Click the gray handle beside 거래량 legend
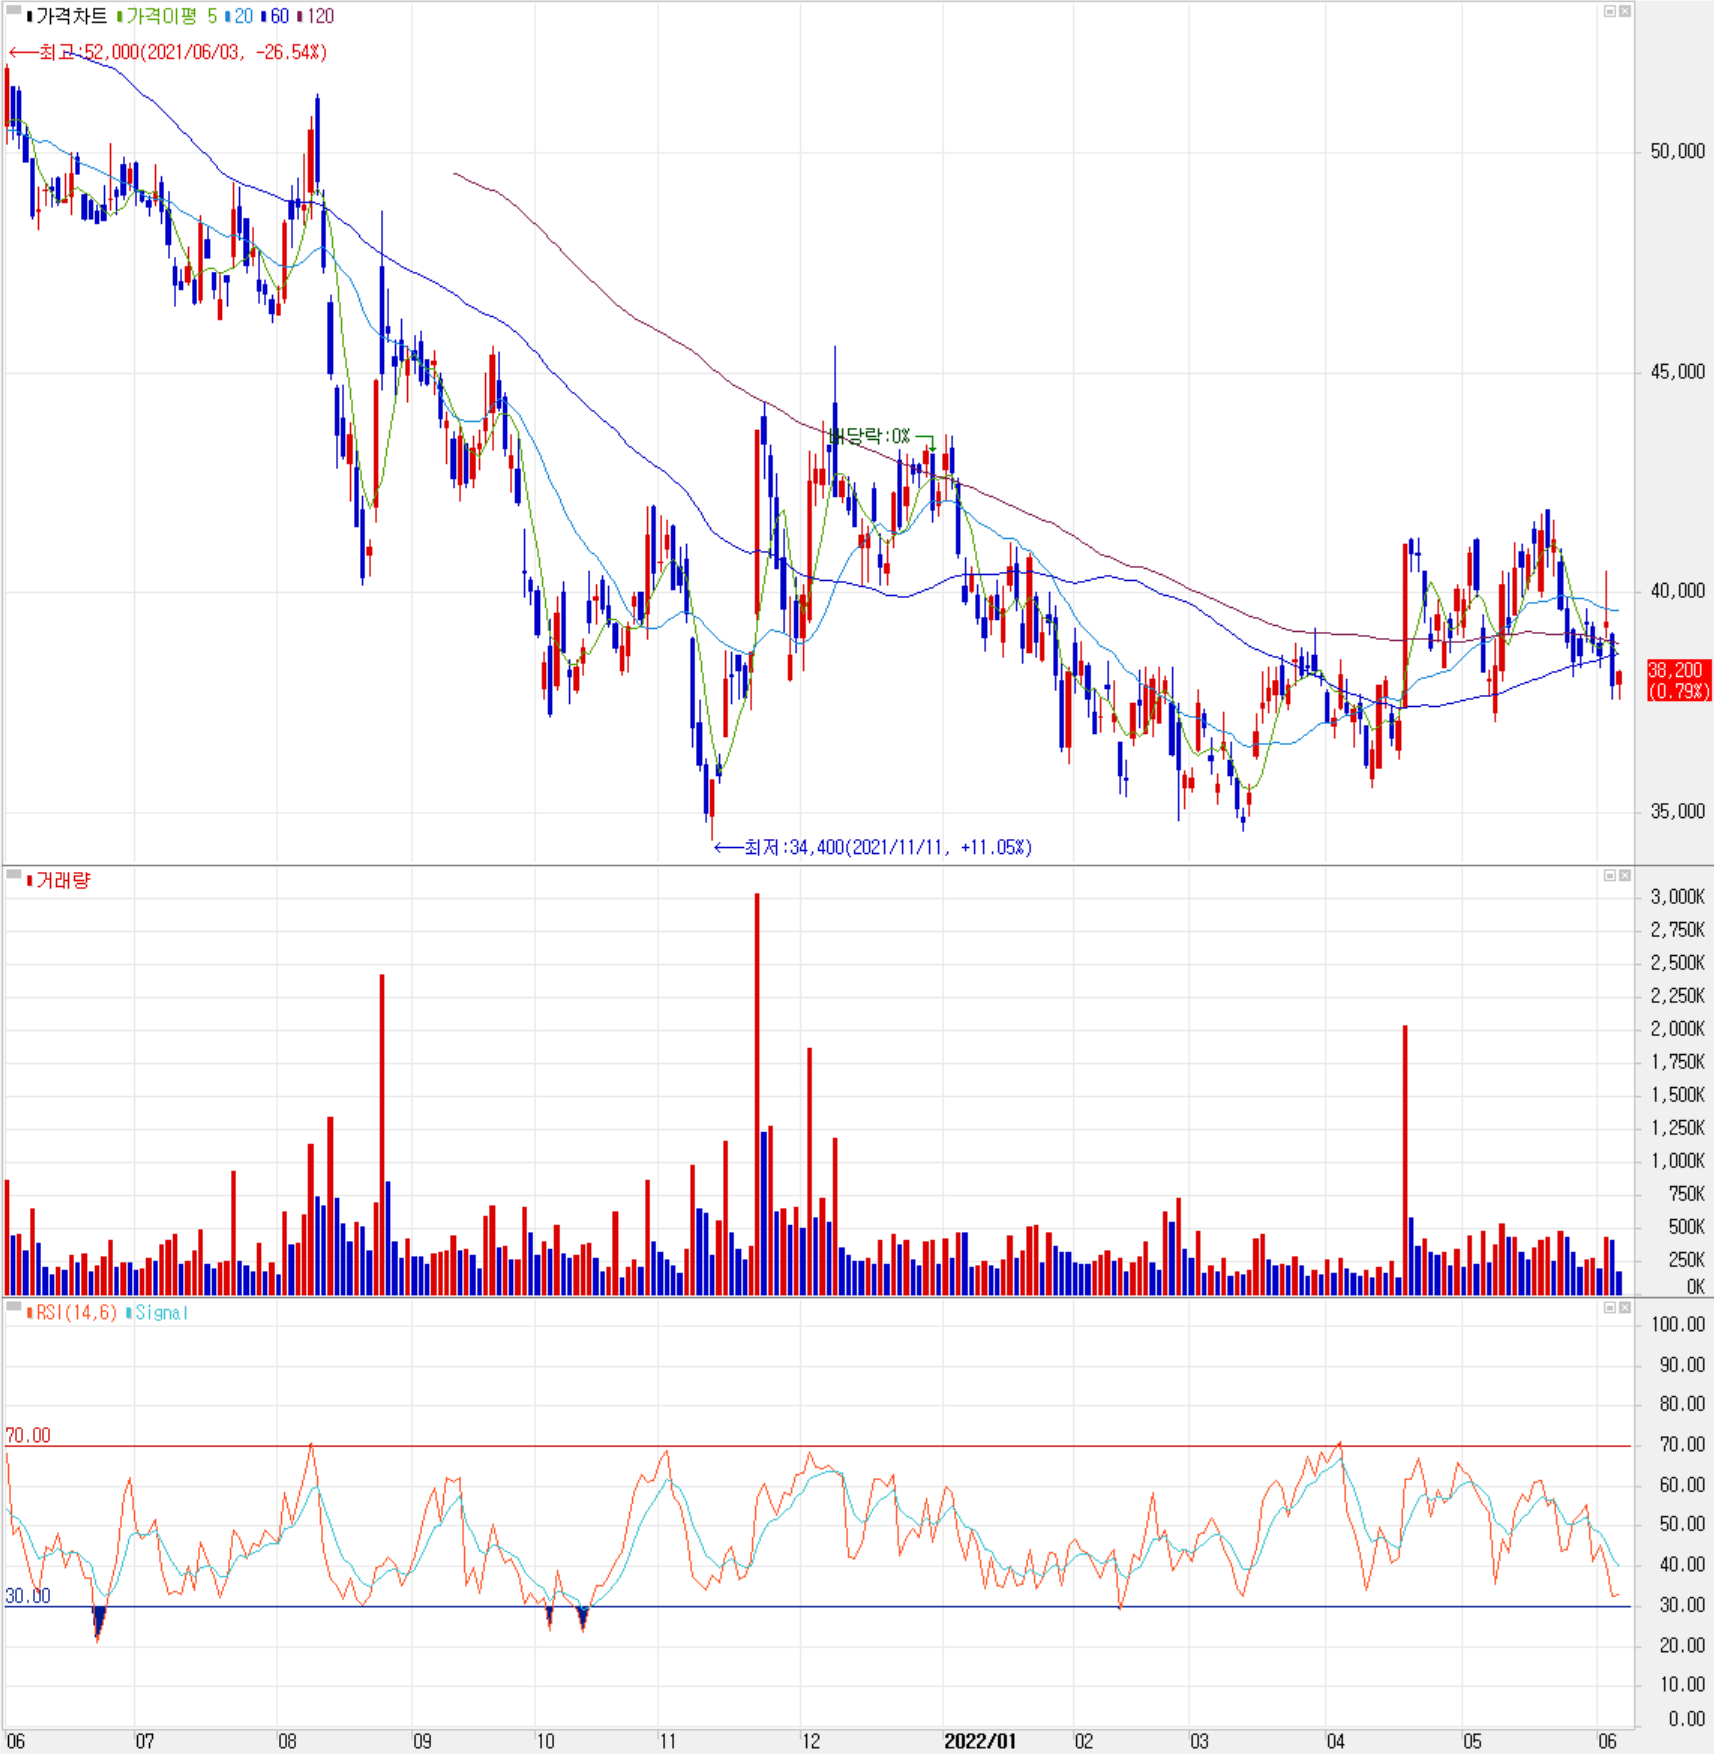The width and height of the screenshot is (1714, 1754). pyautogui.click(x=14, y=875)
